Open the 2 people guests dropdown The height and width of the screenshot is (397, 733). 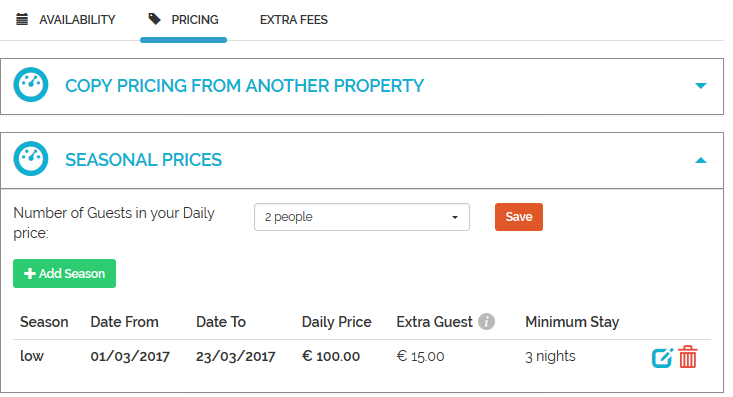pos(362,217)
